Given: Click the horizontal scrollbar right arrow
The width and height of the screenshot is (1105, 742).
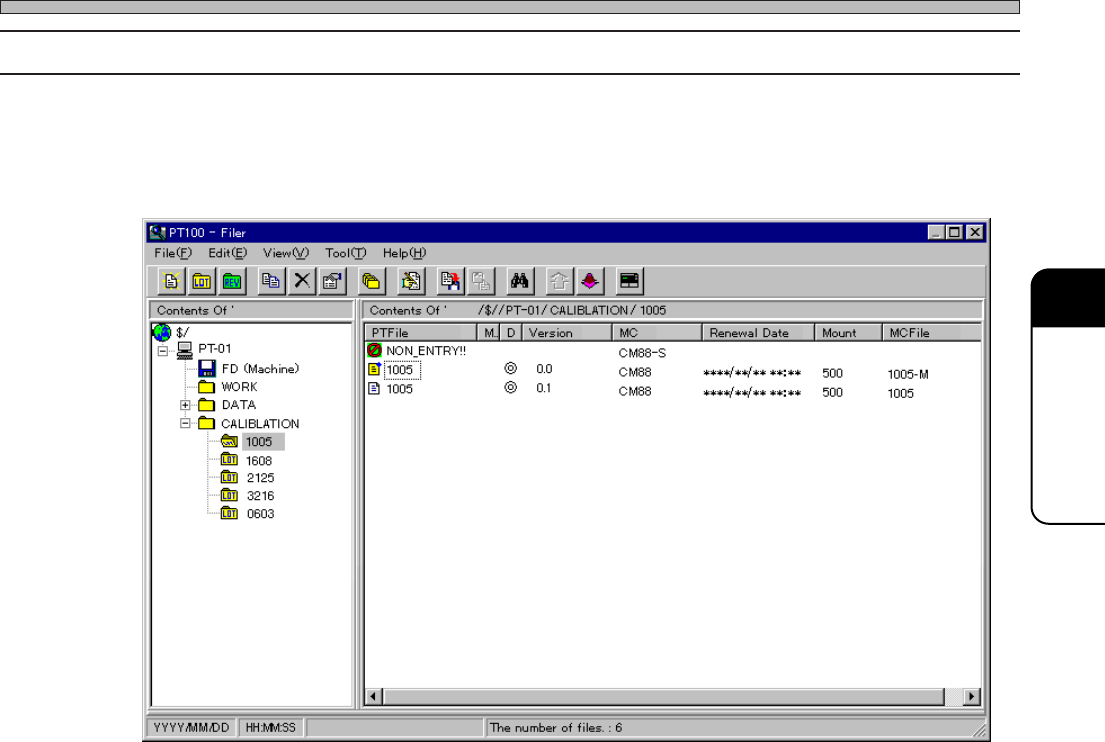Looking at the screenshot, I should (970, 695).
